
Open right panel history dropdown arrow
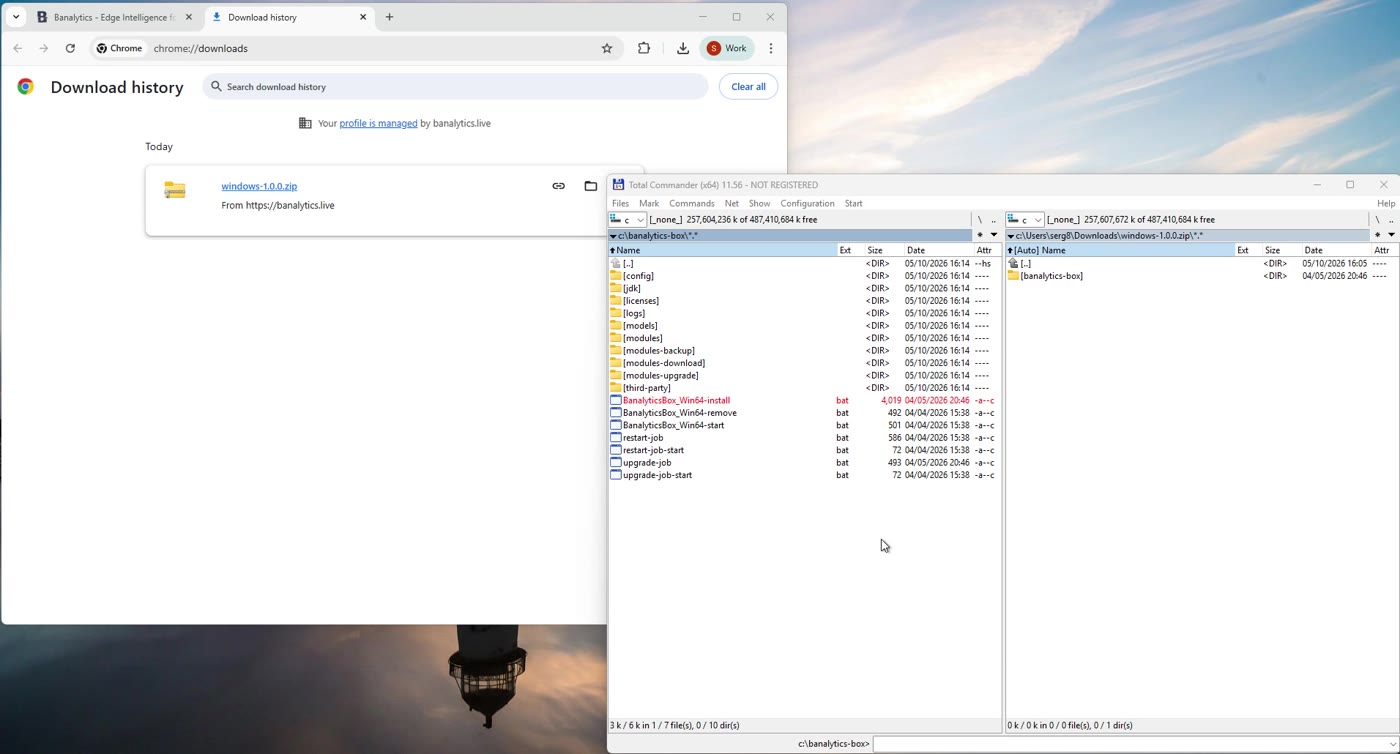pos(1391,235)
